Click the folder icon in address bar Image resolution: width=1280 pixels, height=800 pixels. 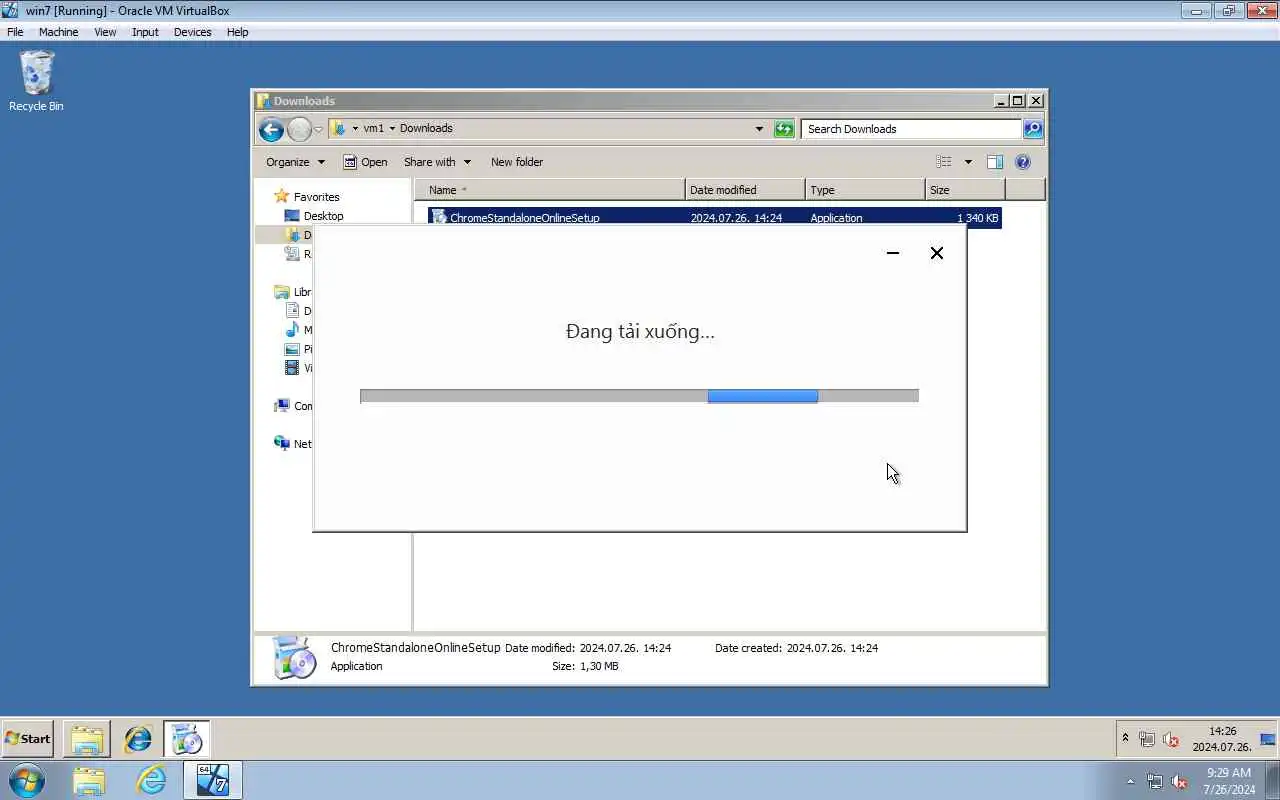339,128
